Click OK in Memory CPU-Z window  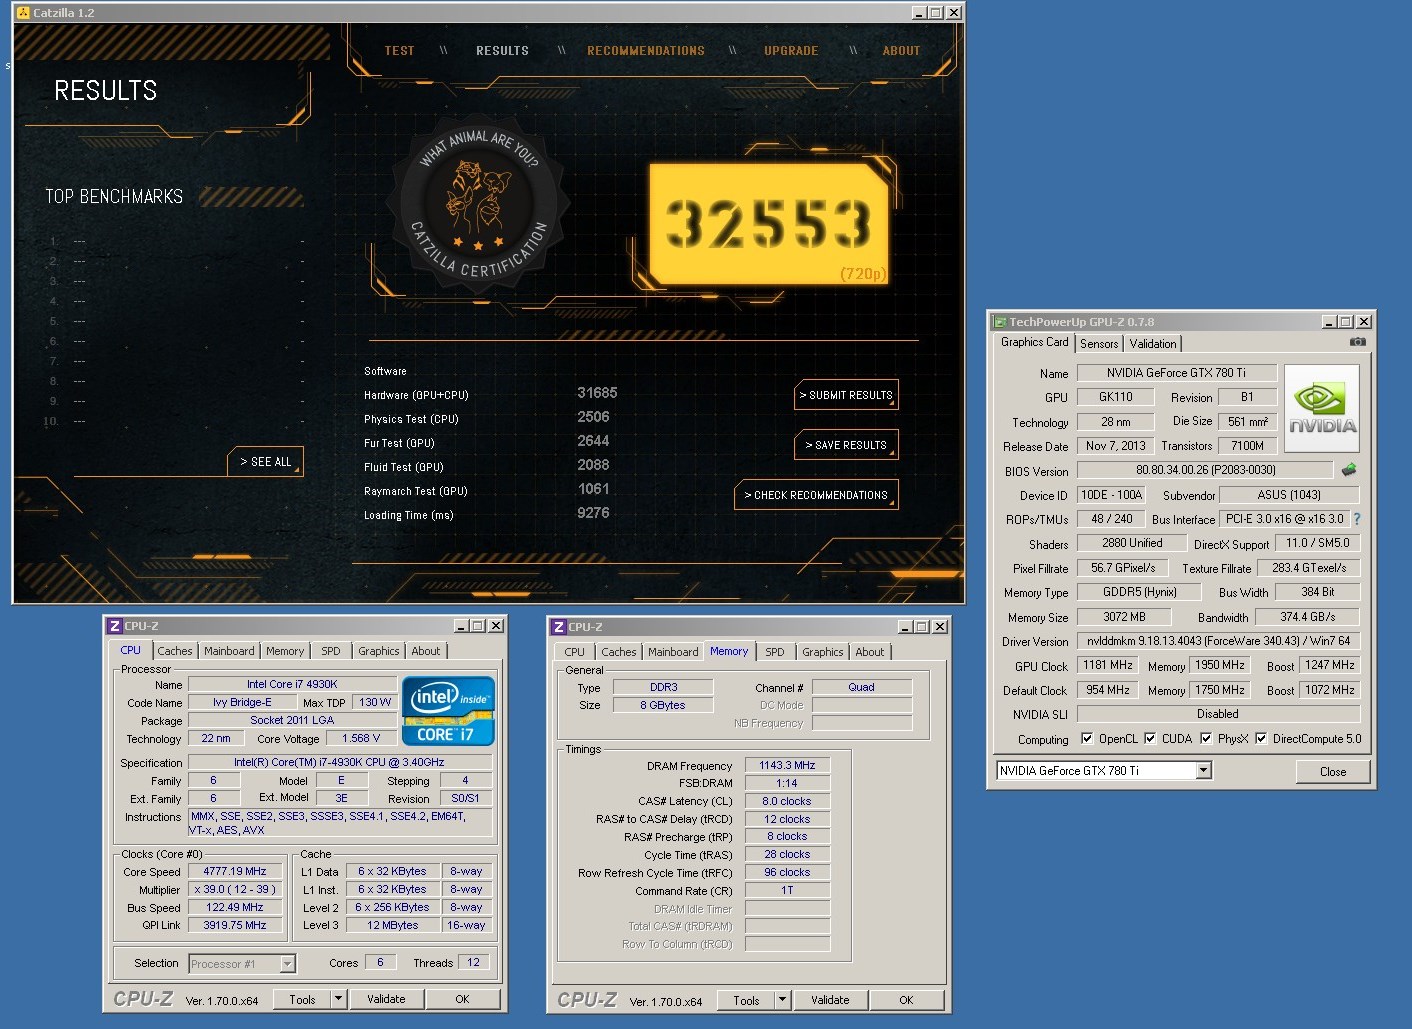(906, 1000)
